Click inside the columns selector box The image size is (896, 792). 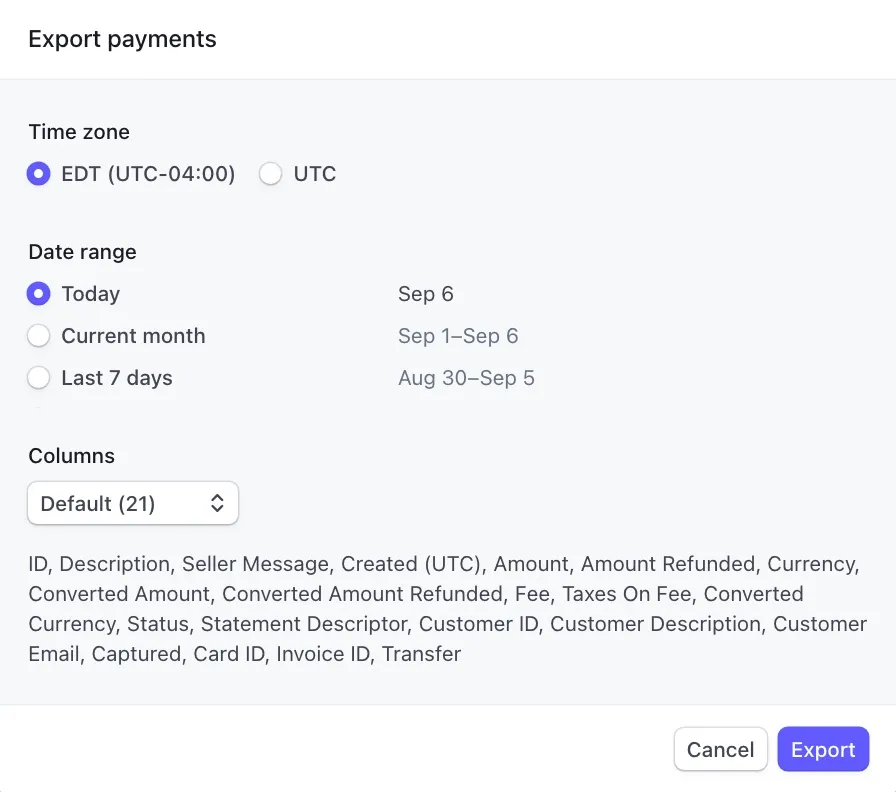tap(110, 503)
